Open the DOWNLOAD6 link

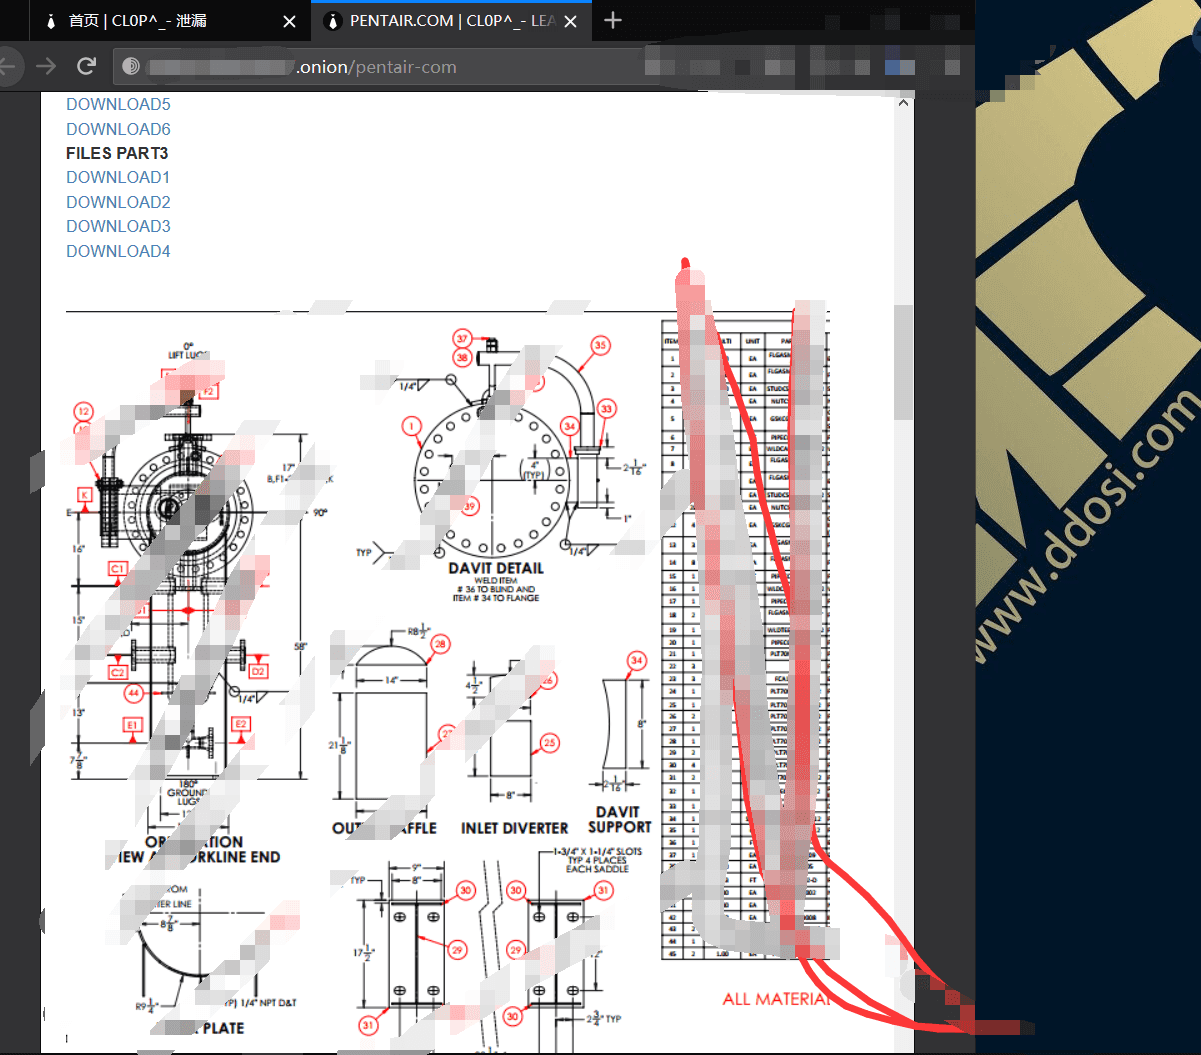(x=118, y=129)
